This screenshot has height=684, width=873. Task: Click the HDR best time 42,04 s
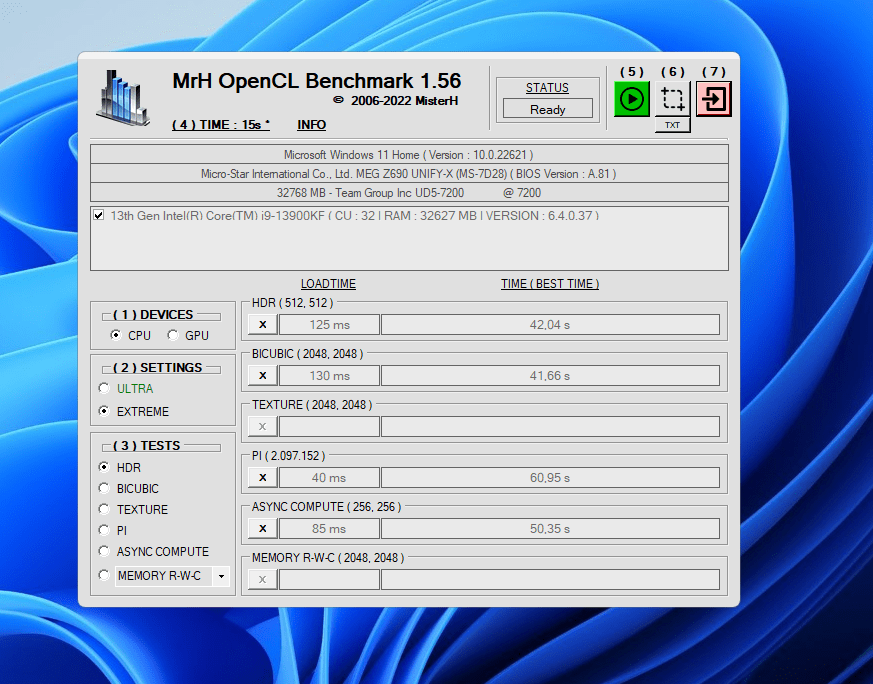click(x=550, y=324)
